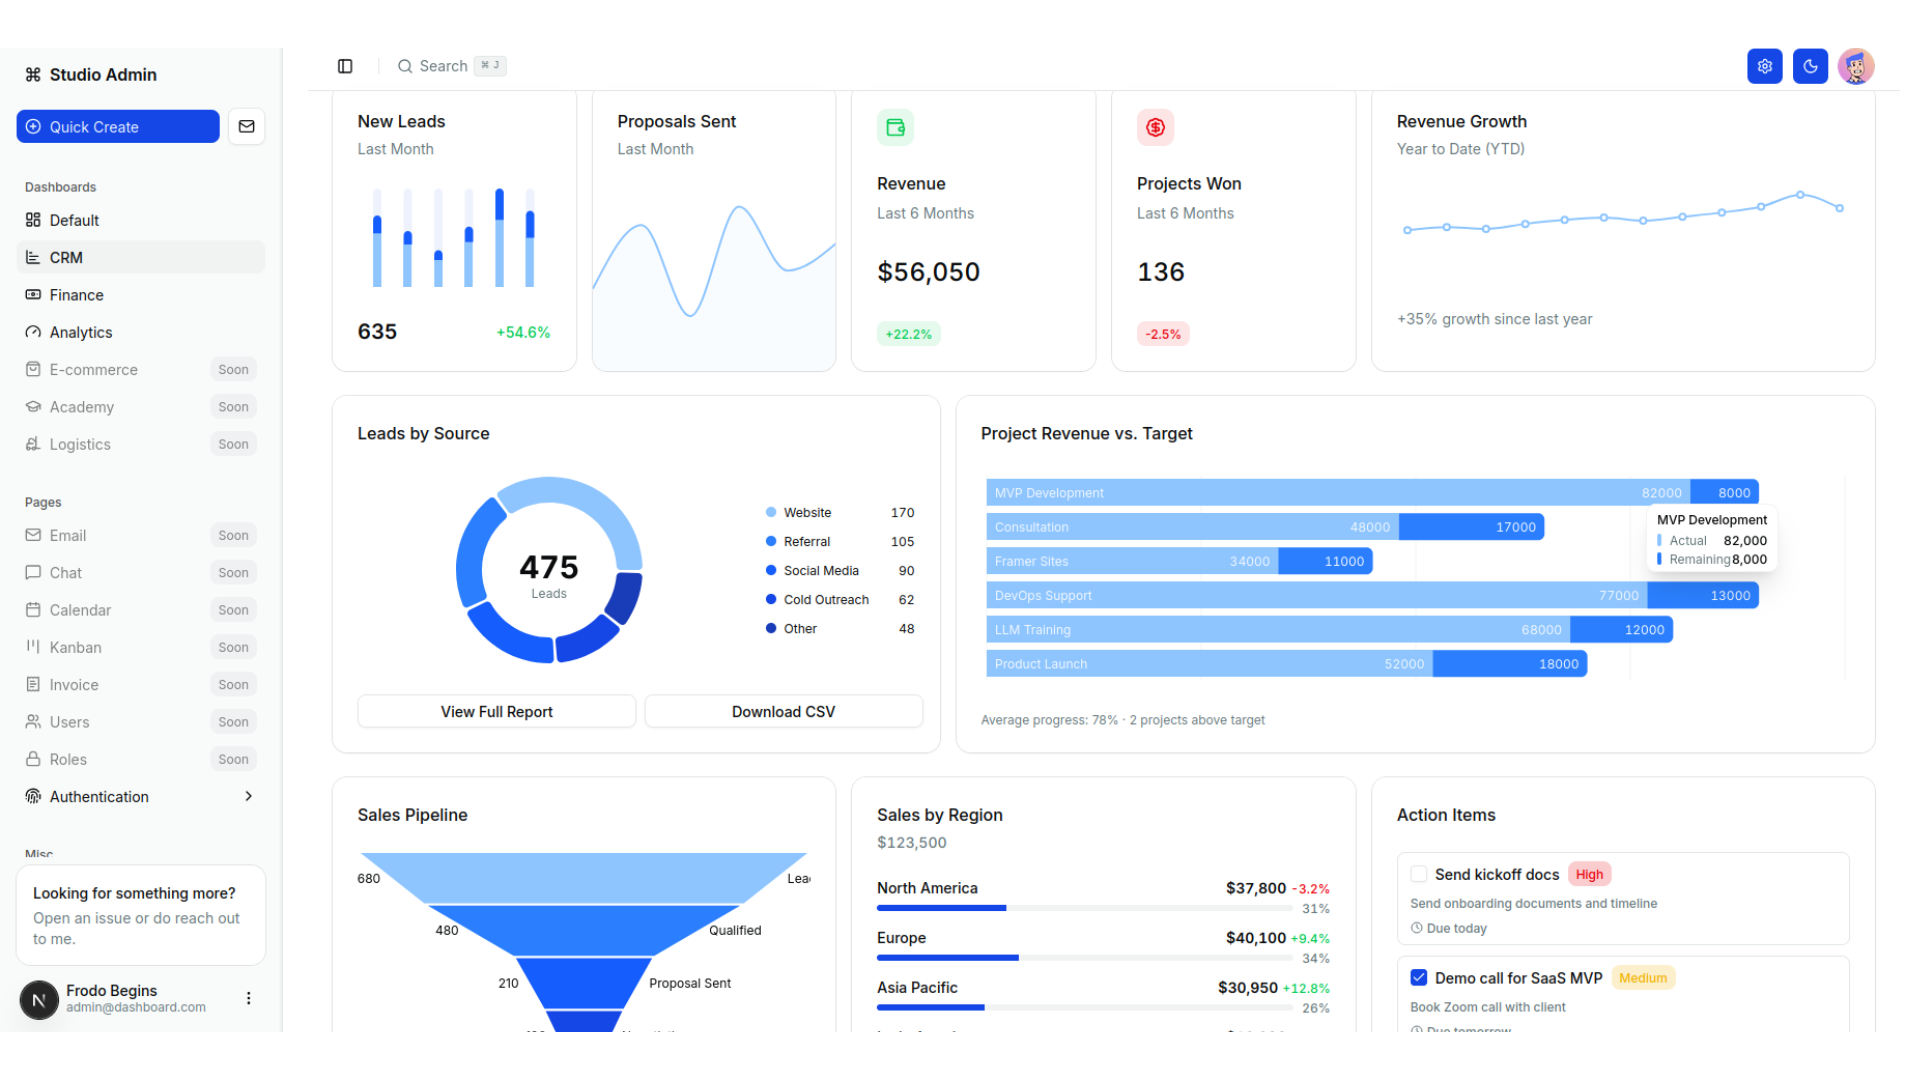The height and width of the screenshot is (1080, 1920).
Task: Click the North America progress bar
Action: 1084,908
